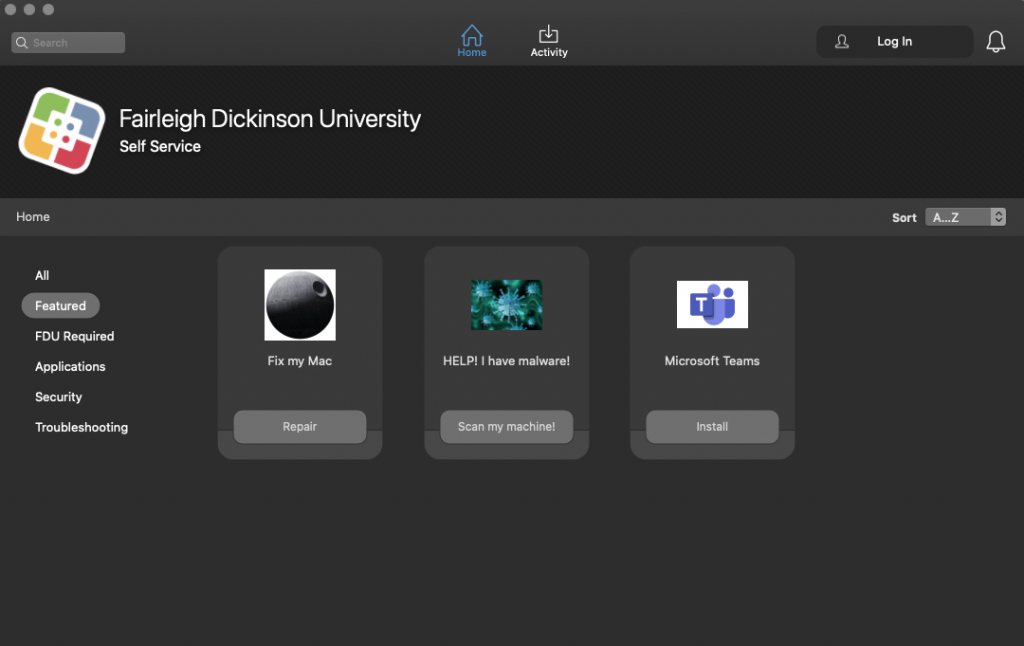The image size is (1024, 646).
Task: Focus the Search input field
Action: click(68, 42)
